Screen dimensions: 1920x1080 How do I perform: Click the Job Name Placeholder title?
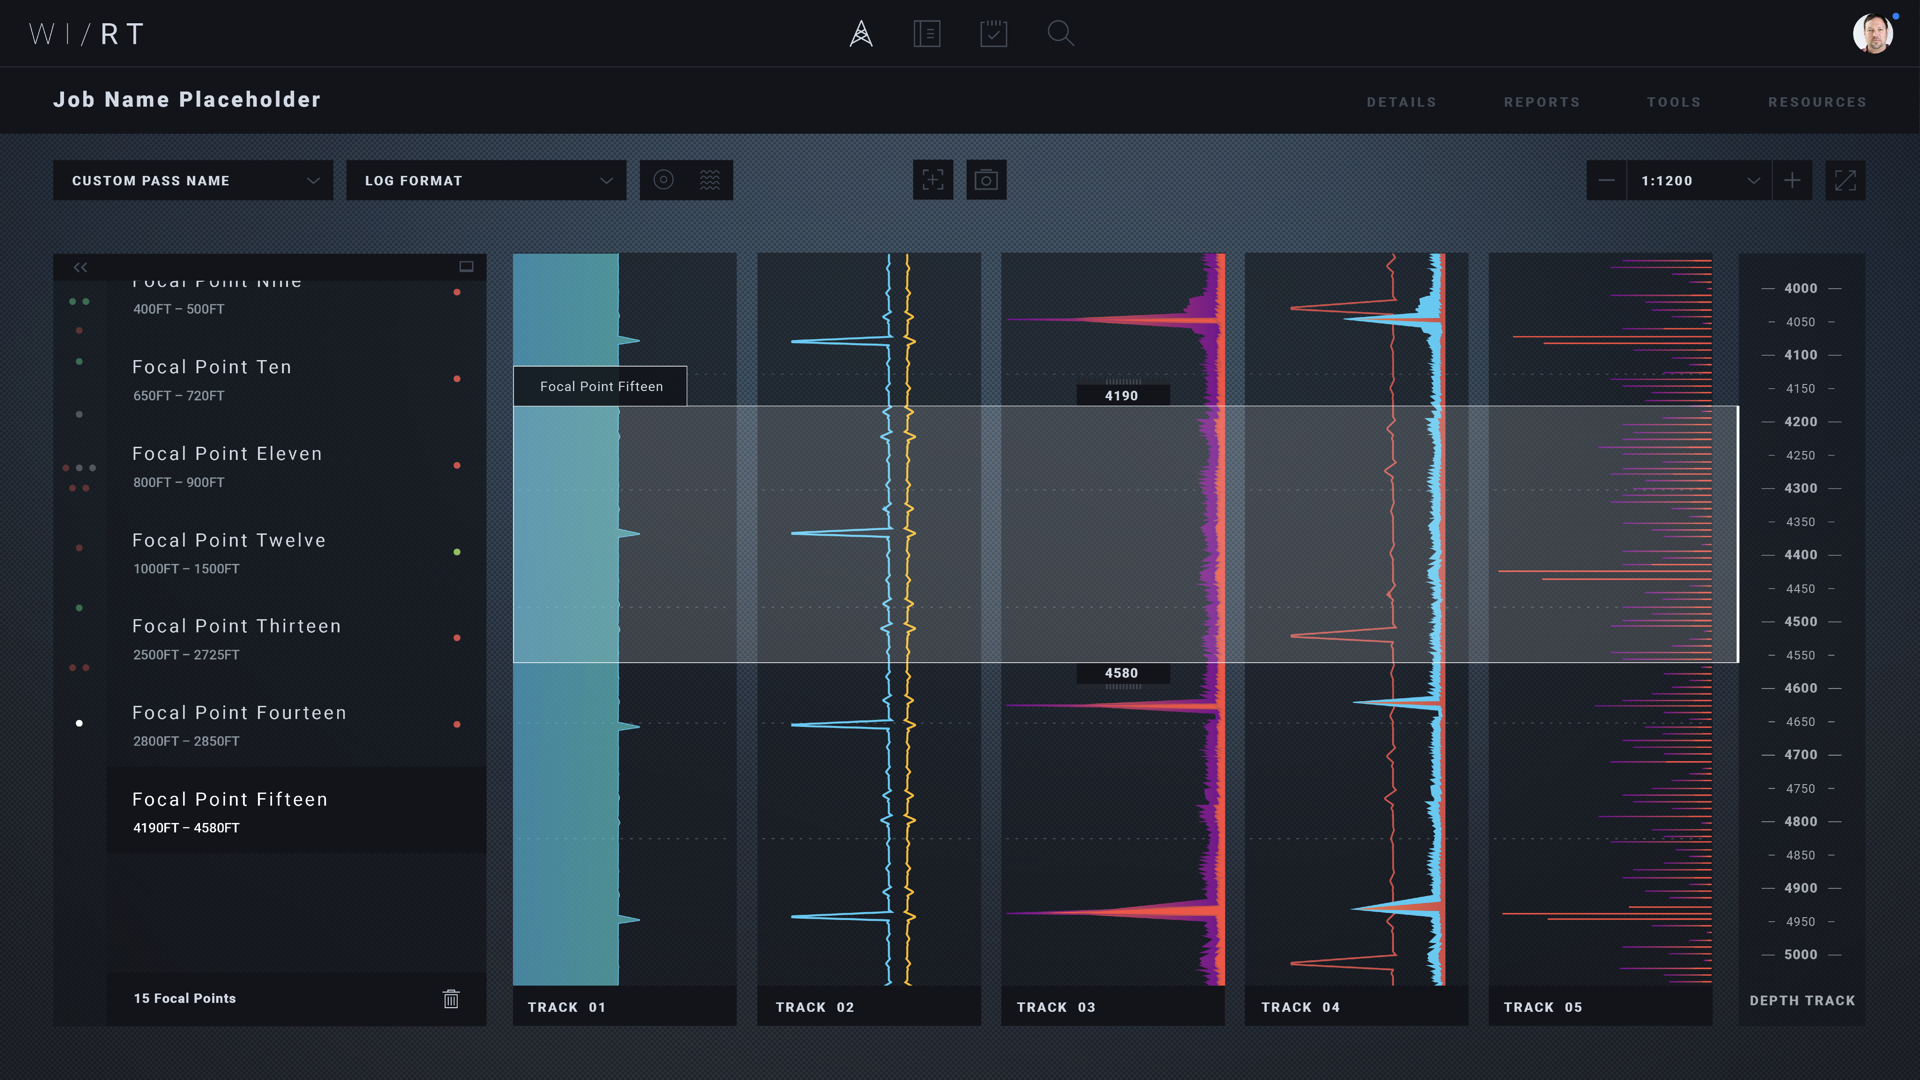[x=187, y=99]
